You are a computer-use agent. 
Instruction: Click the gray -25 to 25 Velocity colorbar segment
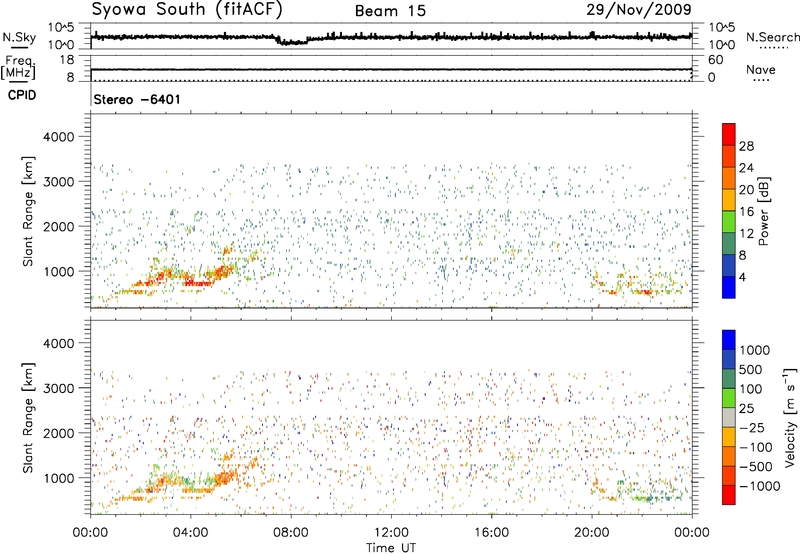coord(729,417)
